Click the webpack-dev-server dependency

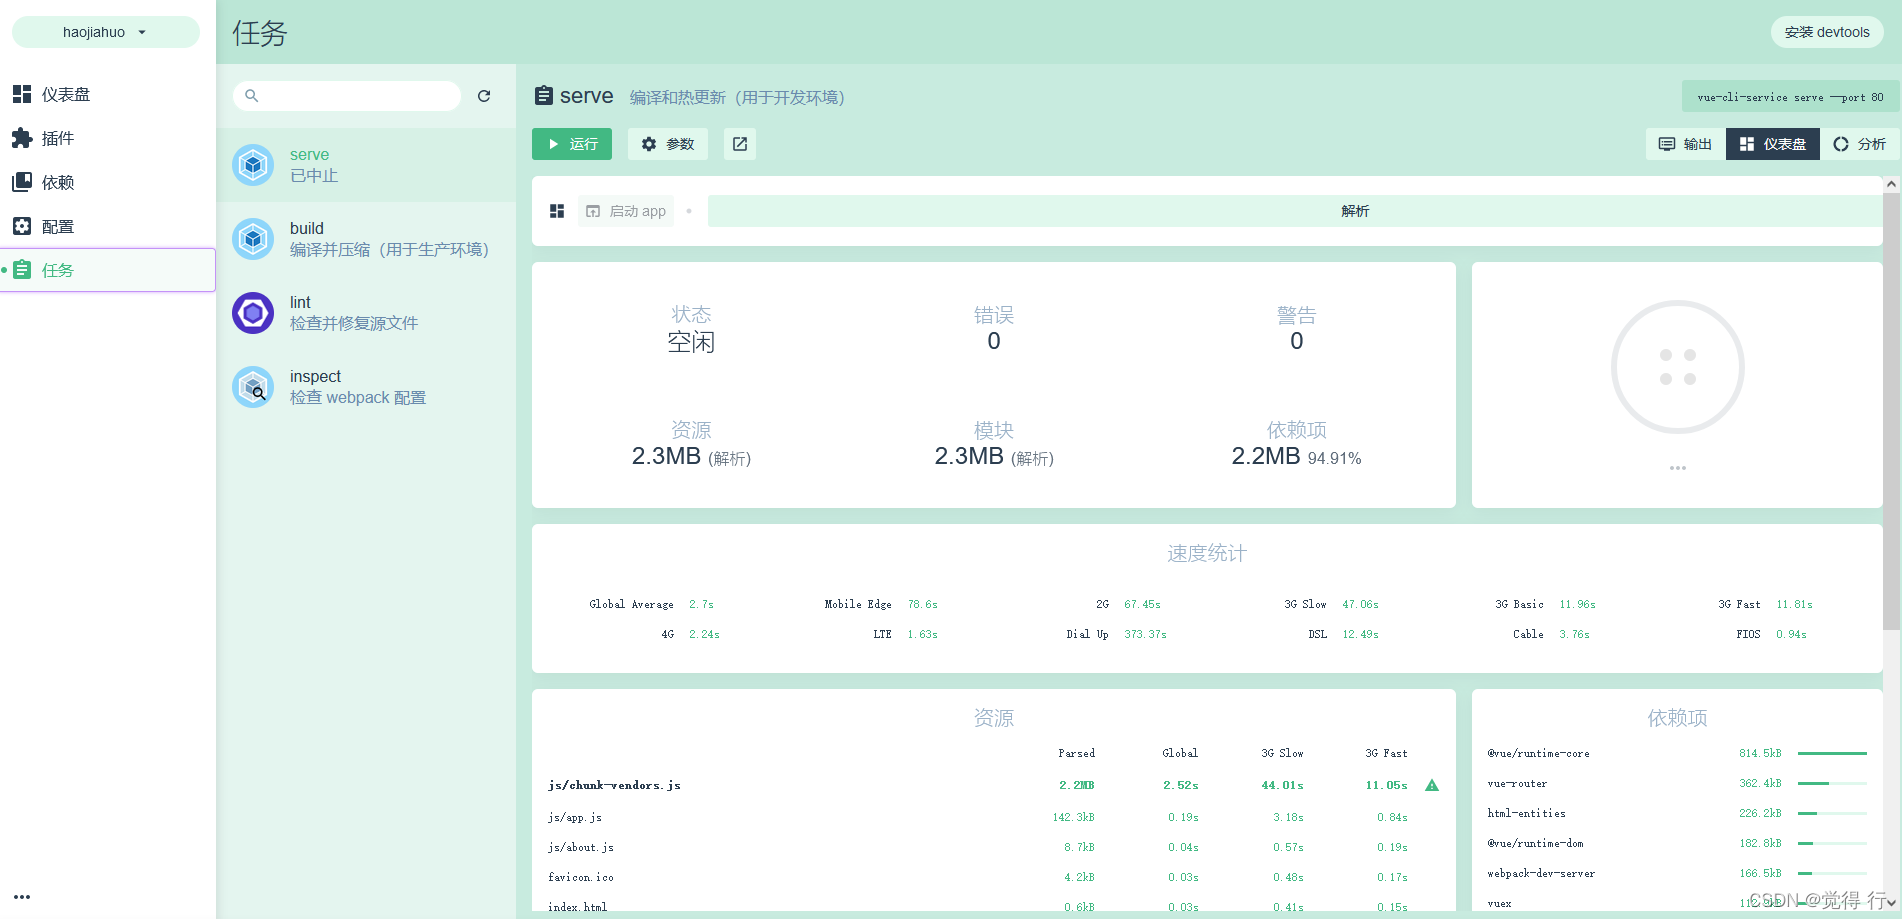(x=1541, y=873)
